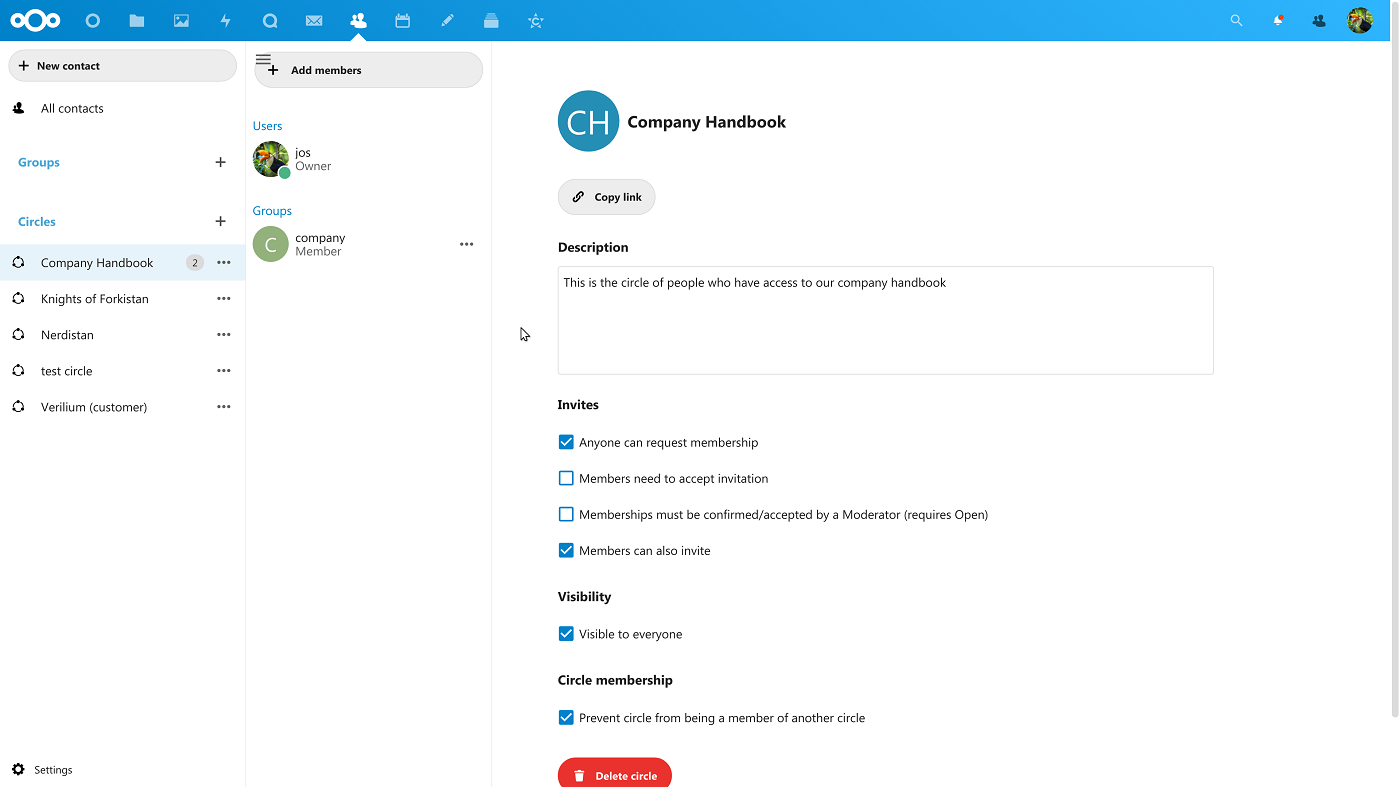Open your profile avatar menu
The height and width of the screenshot is (787, 1400).
click(1360, 20)
